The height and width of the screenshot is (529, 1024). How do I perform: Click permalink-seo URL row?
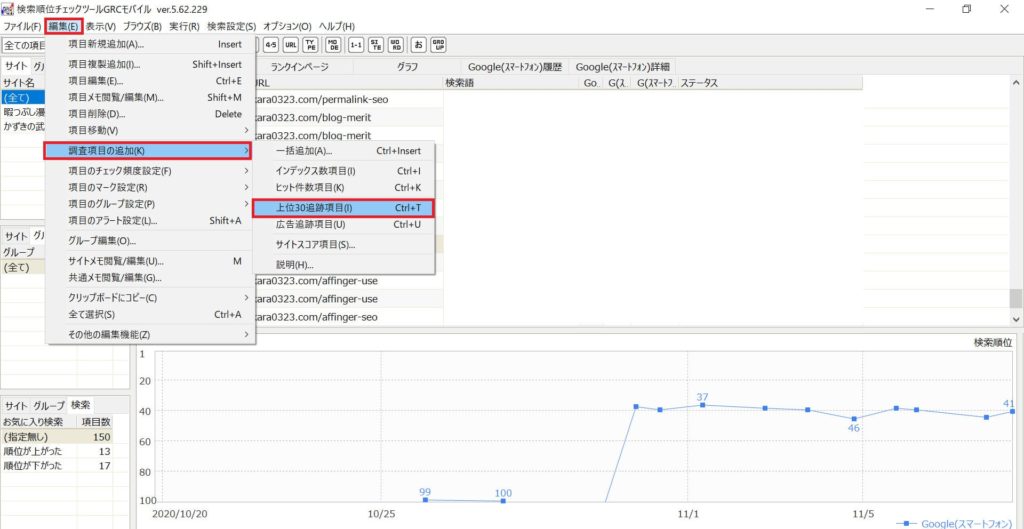(349, 99)
